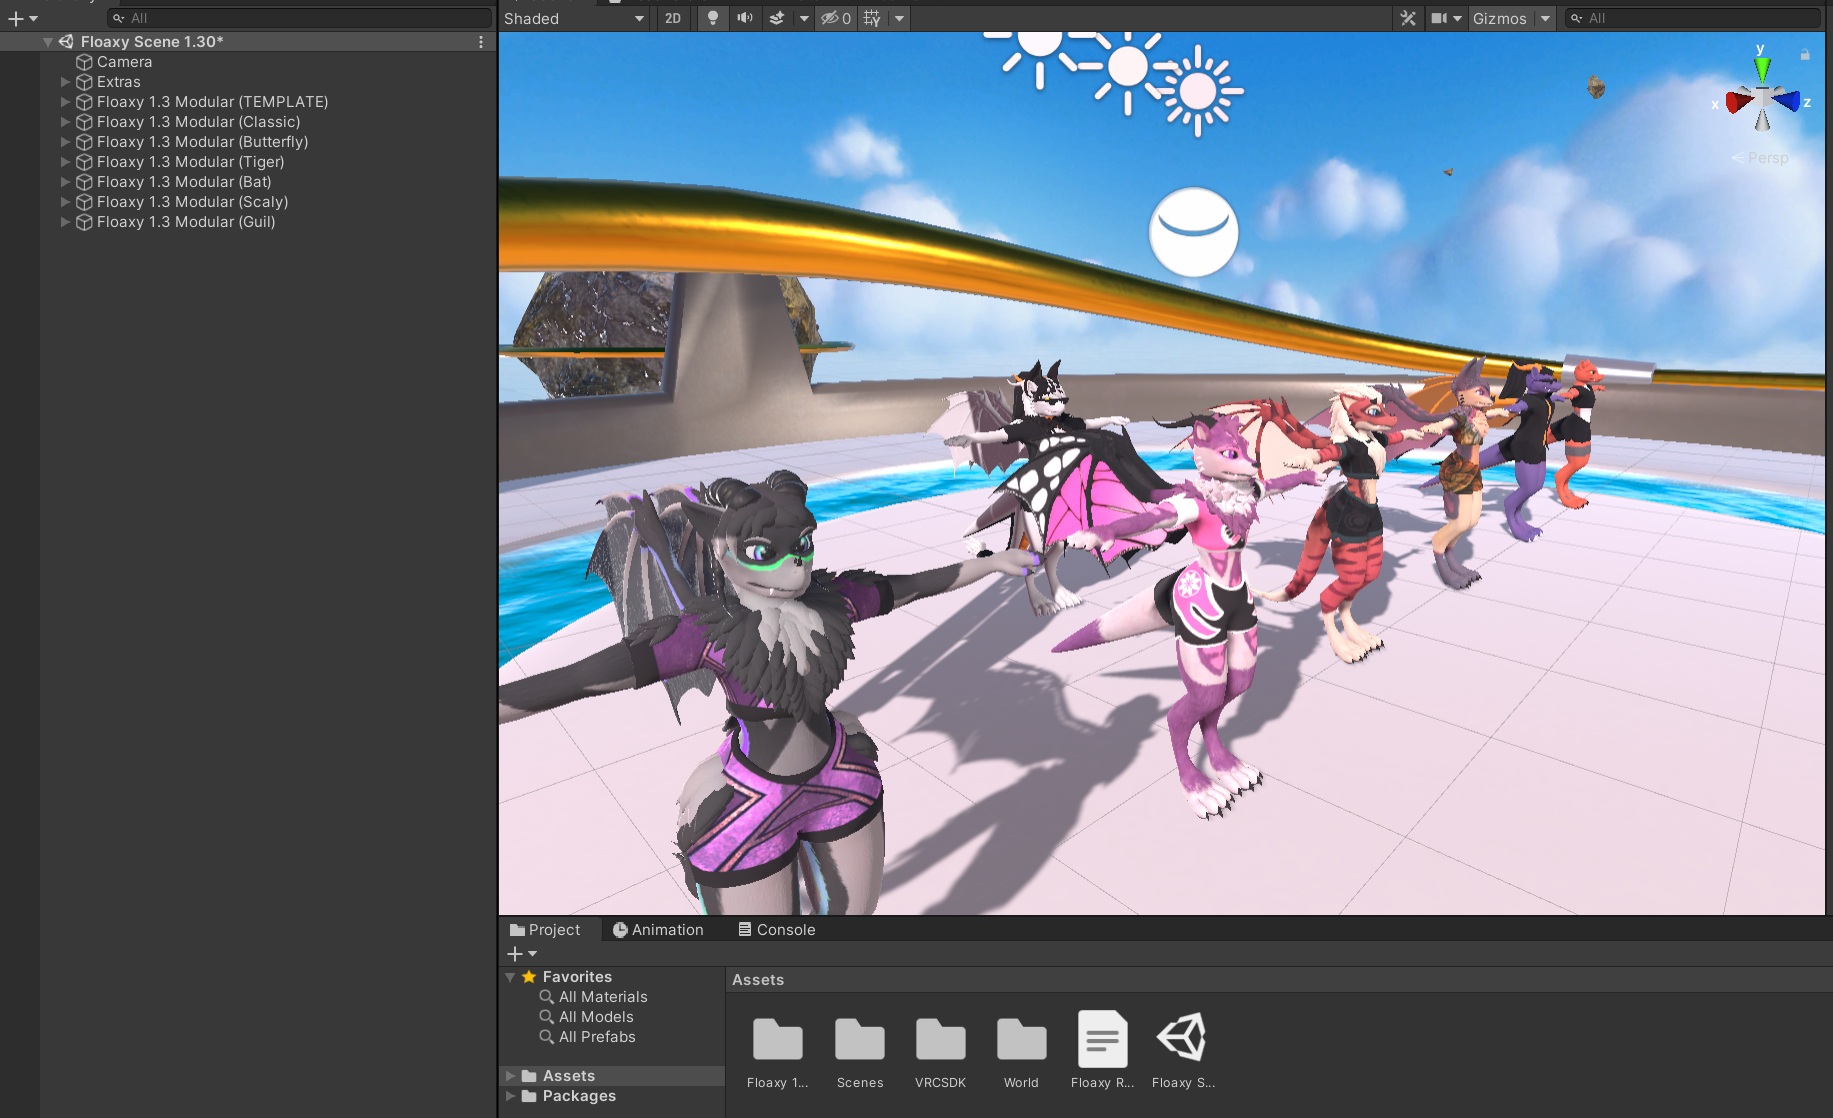
Task: Select All Materials in Favorites
Action: pyautogui.click(x=602, y=996)
